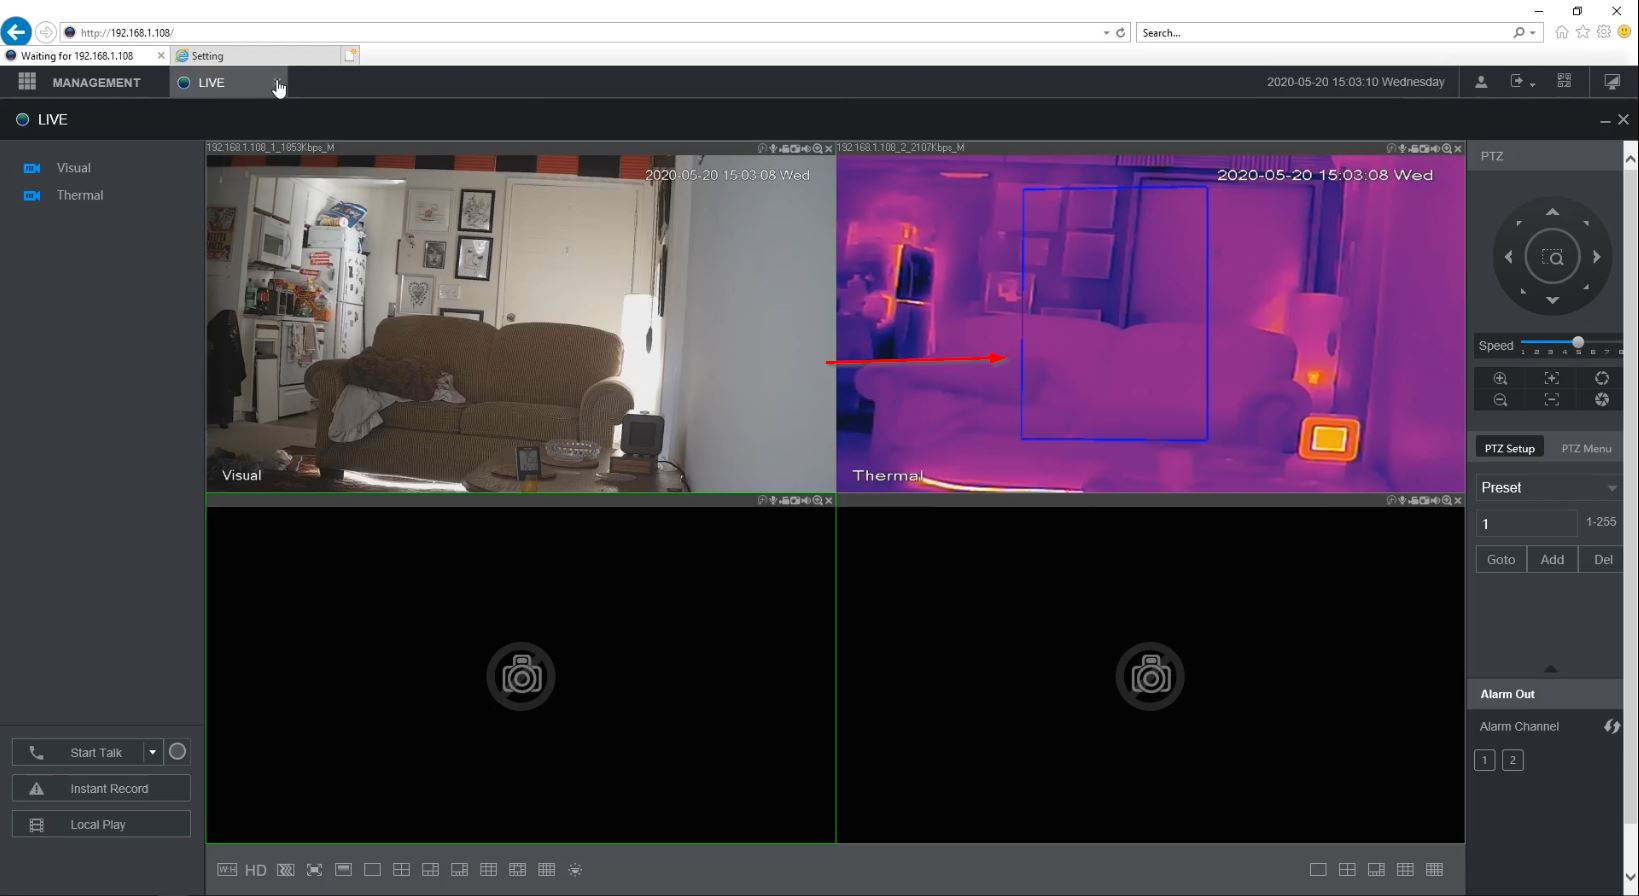Click the QR code icon in header

pyautogui.click(x=1564, y=82)
